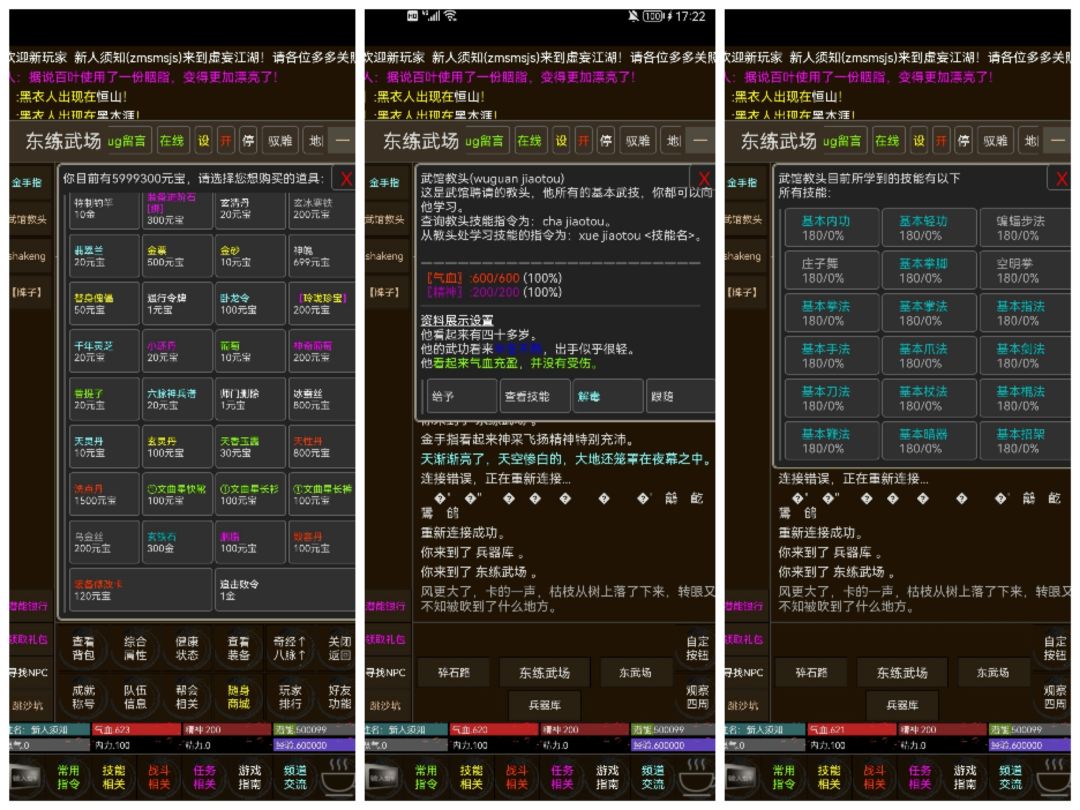Select 庄子舞 180/0% skill
The image size is (1080, 810).
coord(832,271)
